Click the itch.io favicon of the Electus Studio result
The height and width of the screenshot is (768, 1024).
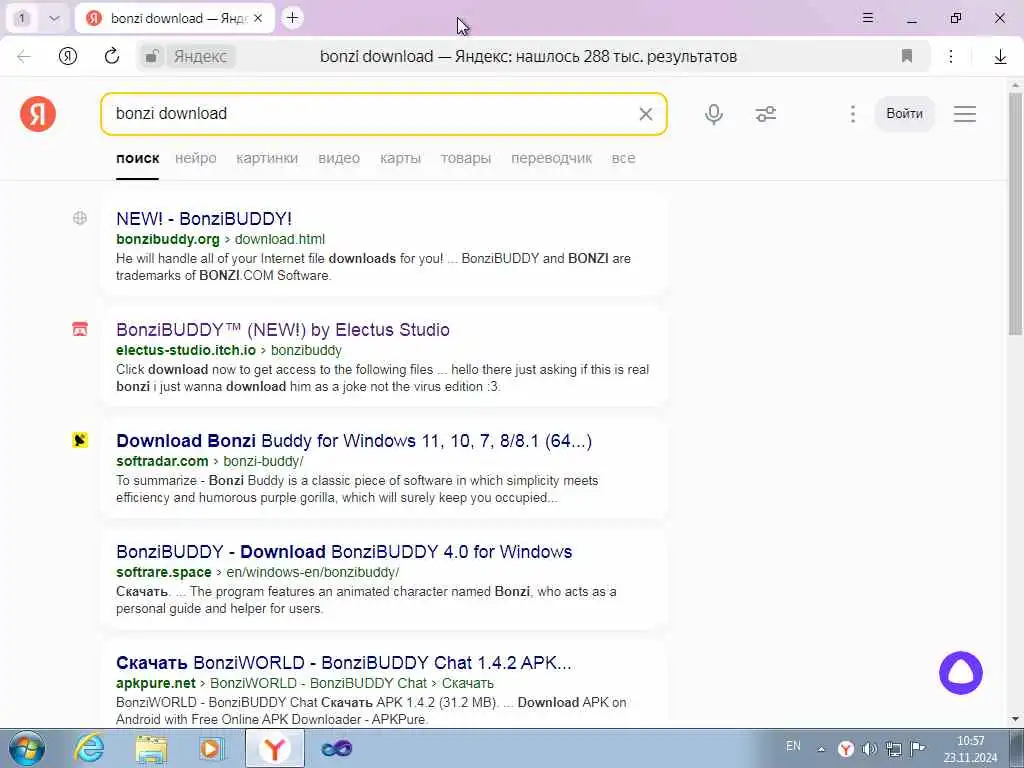pyautogui.click(x=80, y=328)
